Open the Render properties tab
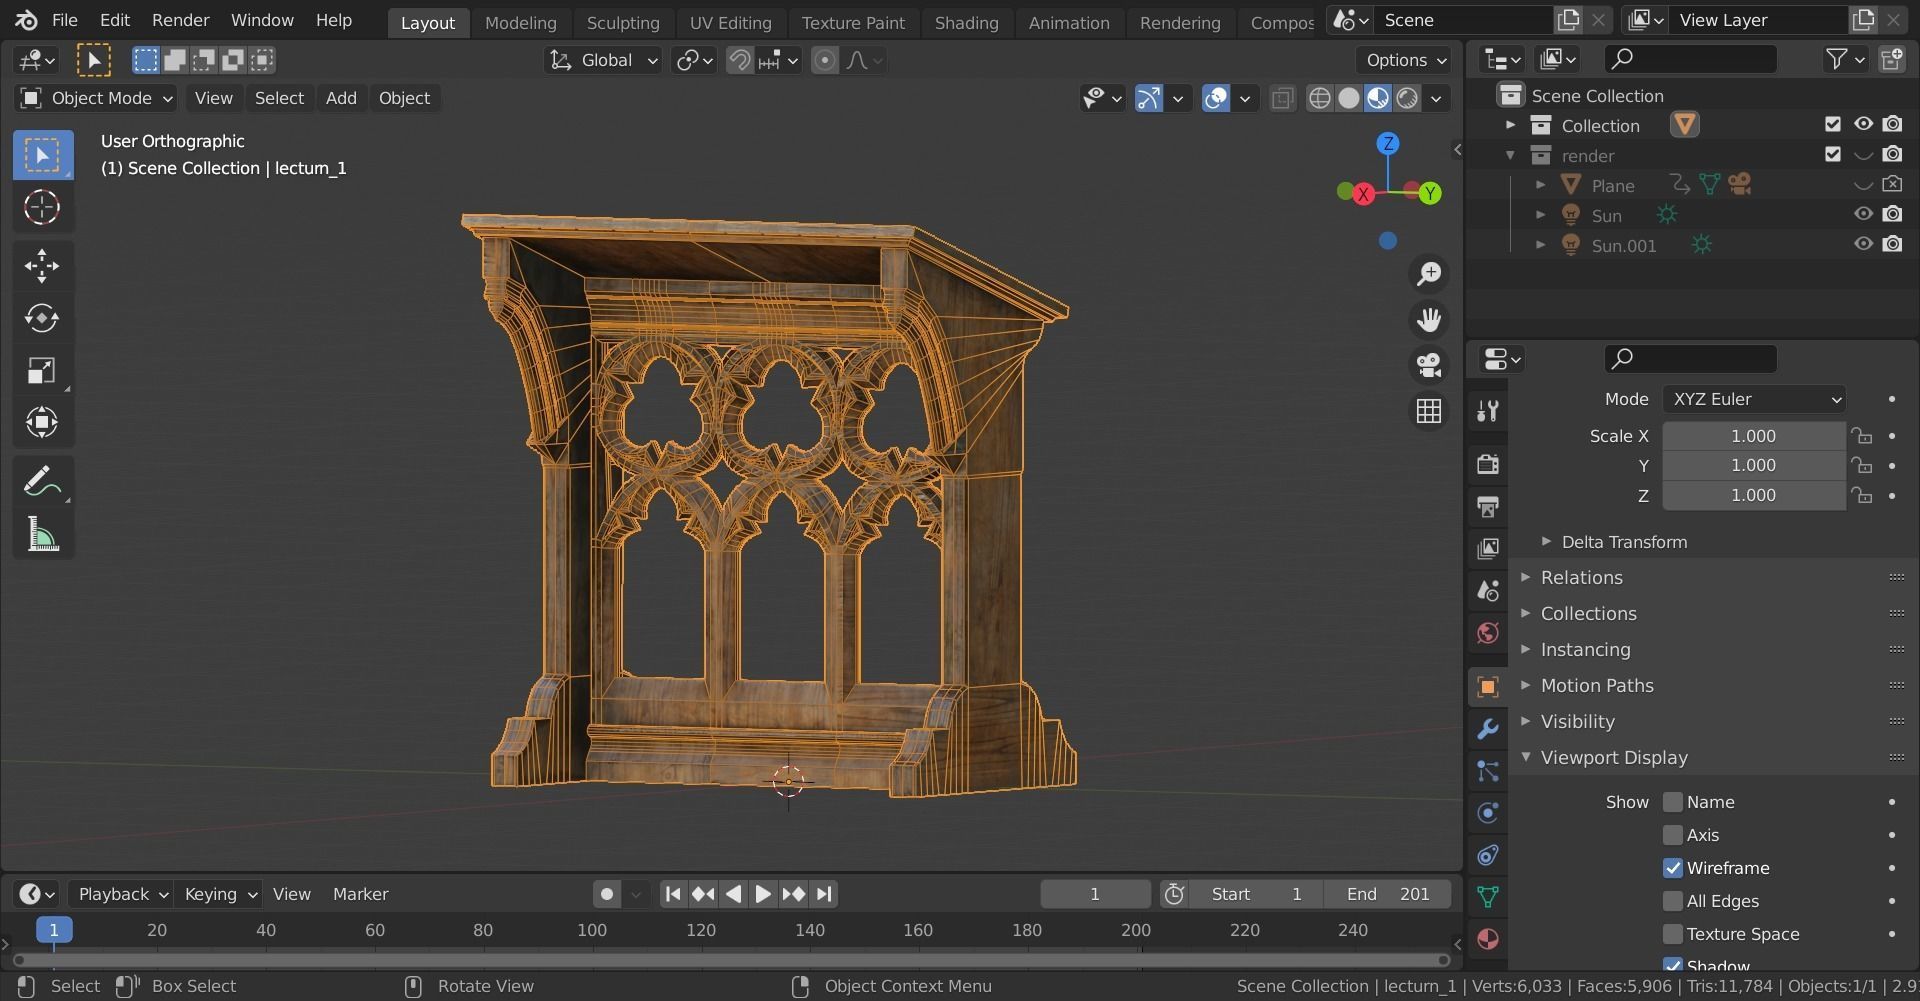 point(1488,464)
